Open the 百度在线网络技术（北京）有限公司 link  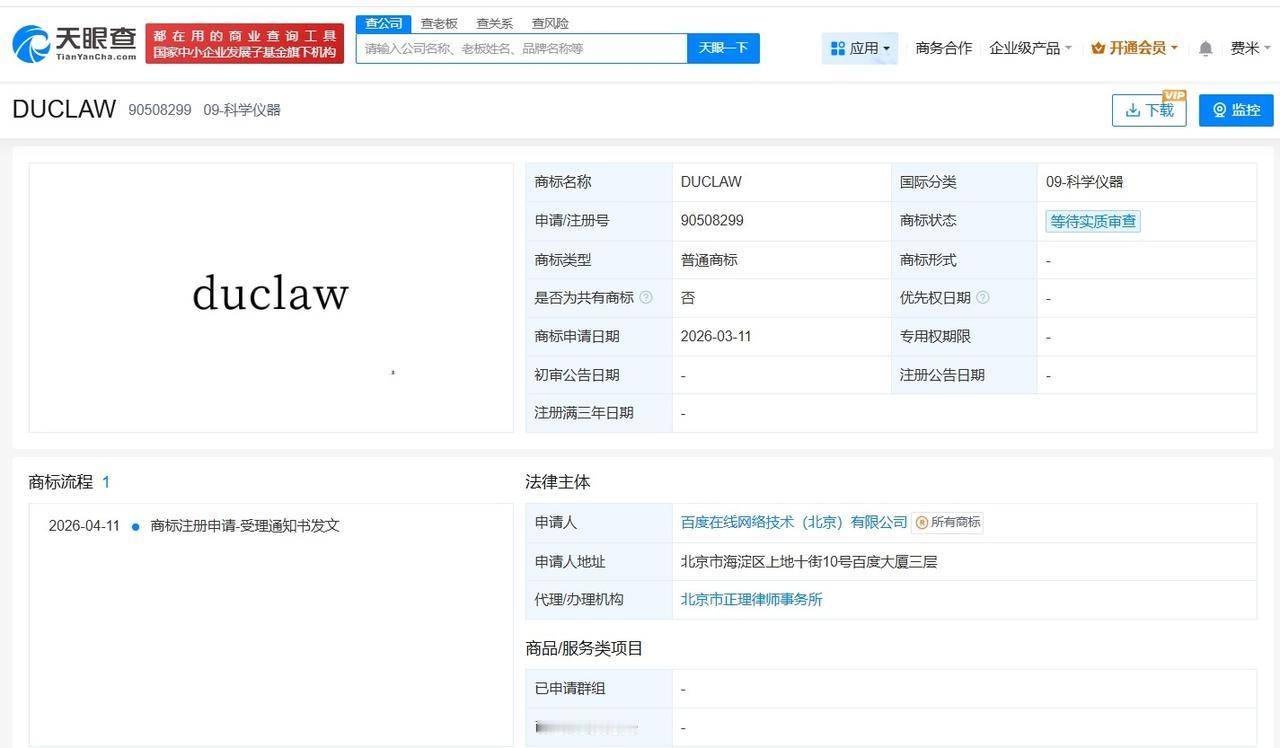tap(791, 522)
